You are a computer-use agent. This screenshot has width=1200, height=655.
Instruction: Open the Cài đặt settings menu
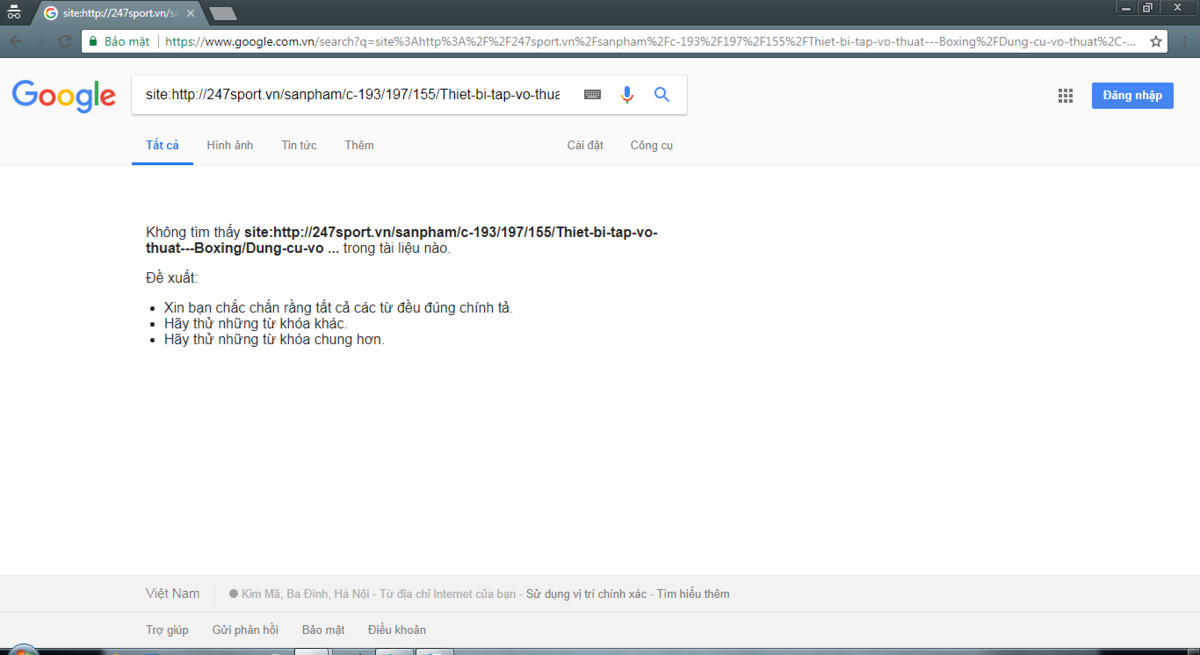tap(585, 145)
